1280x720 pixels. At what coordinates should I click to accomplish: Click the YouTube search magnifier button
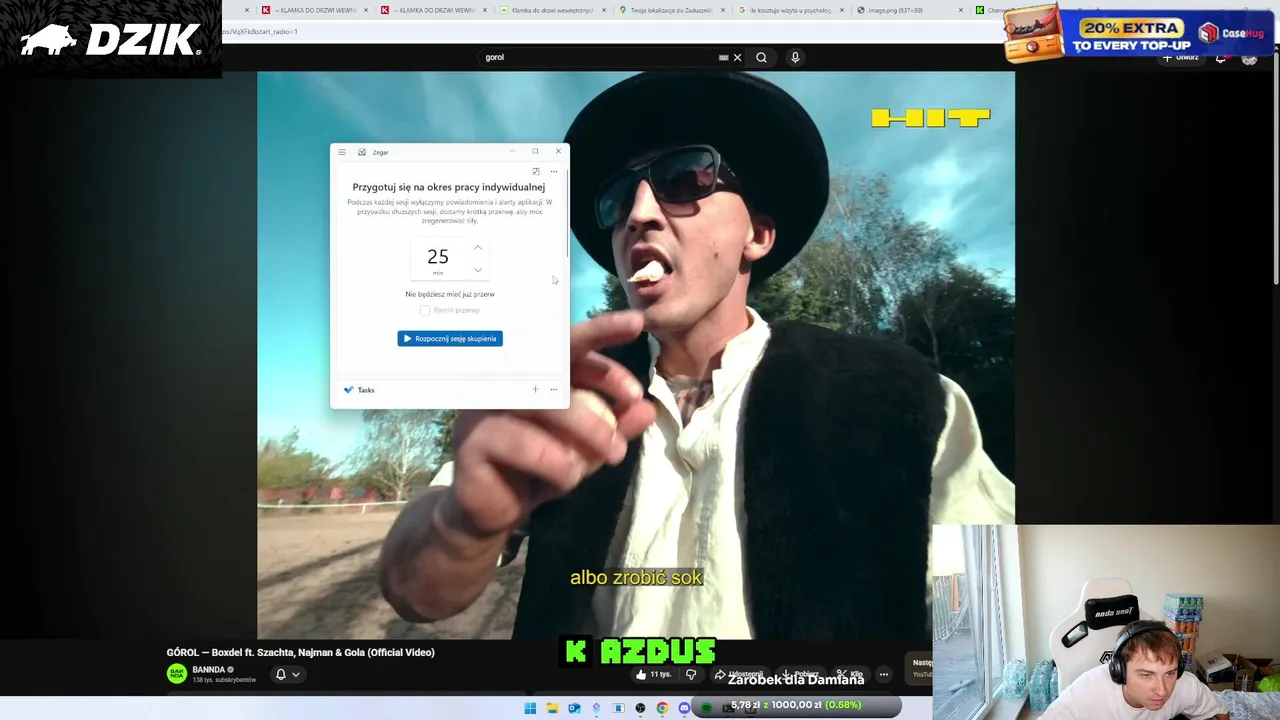[x=761, y=57]
